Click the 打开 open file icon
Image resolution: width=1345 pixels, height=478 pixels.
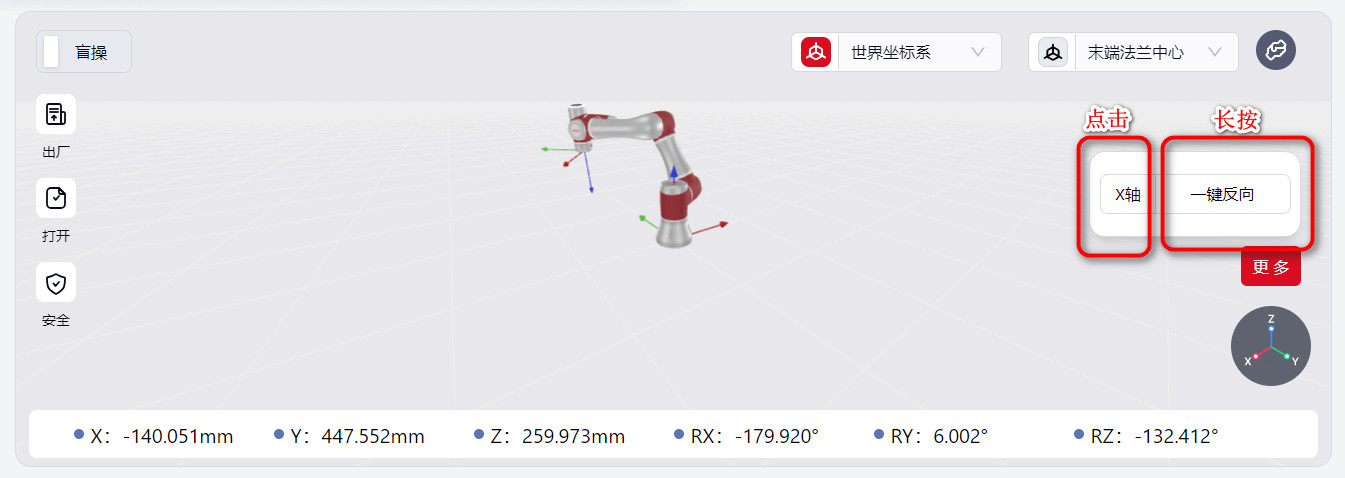[x=56, y=199]
